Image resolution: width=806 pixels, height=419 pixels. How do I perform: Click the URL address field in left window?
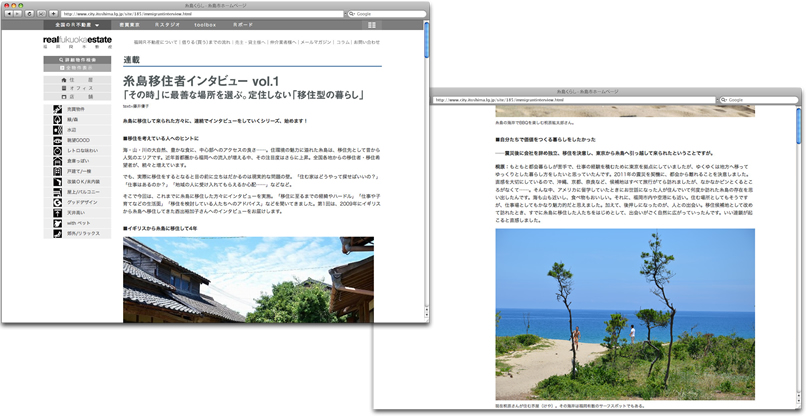202,14
